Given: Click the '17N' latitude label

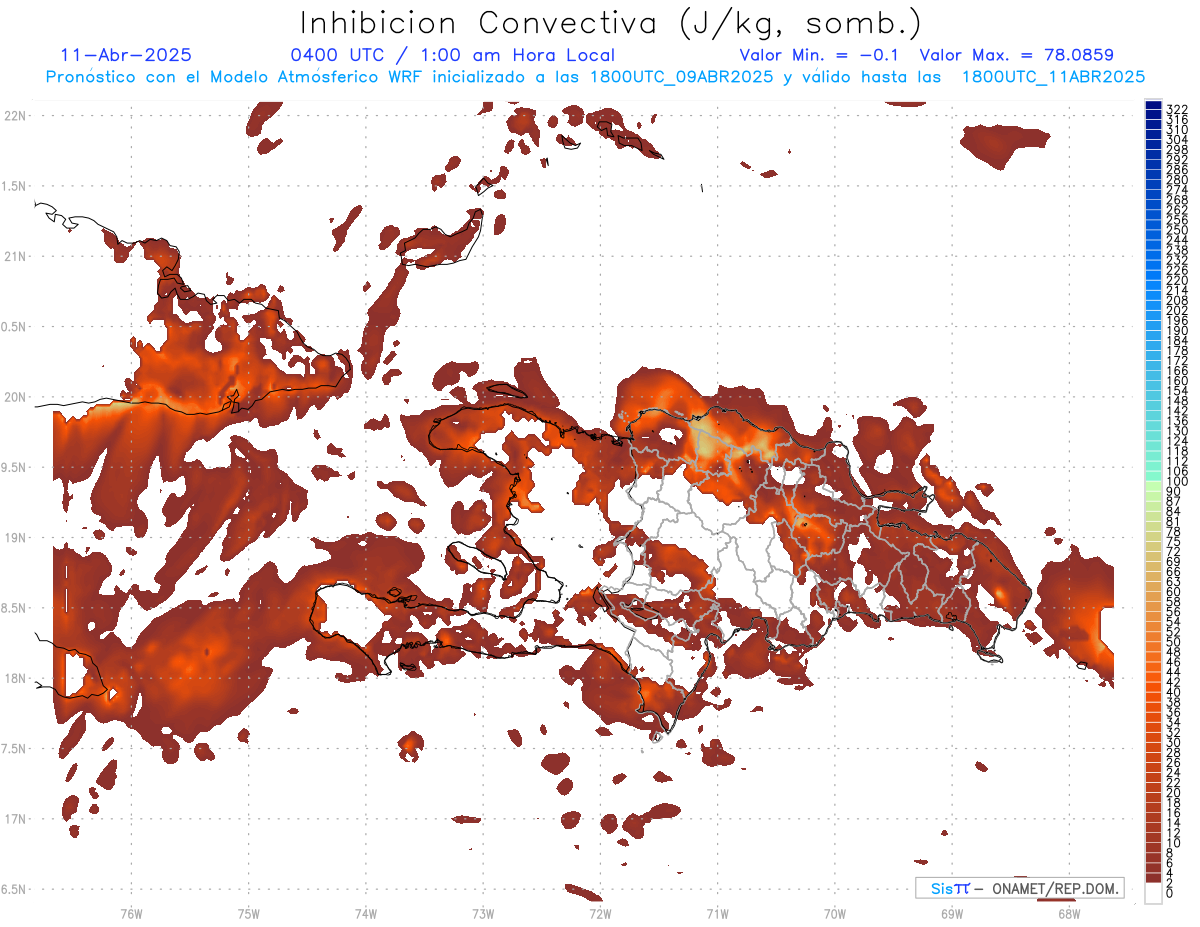Looking at the screenshot, I should point(14,819).
